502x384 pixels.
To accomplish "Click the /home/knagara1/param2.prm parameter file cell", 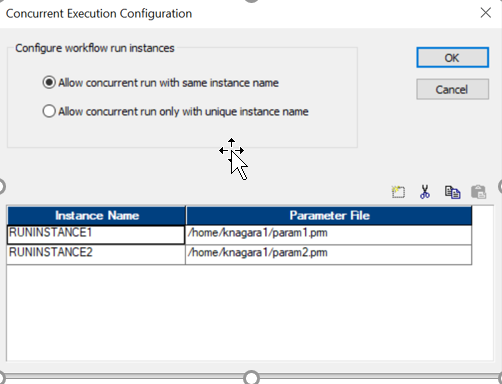I will tap(329, 255).
